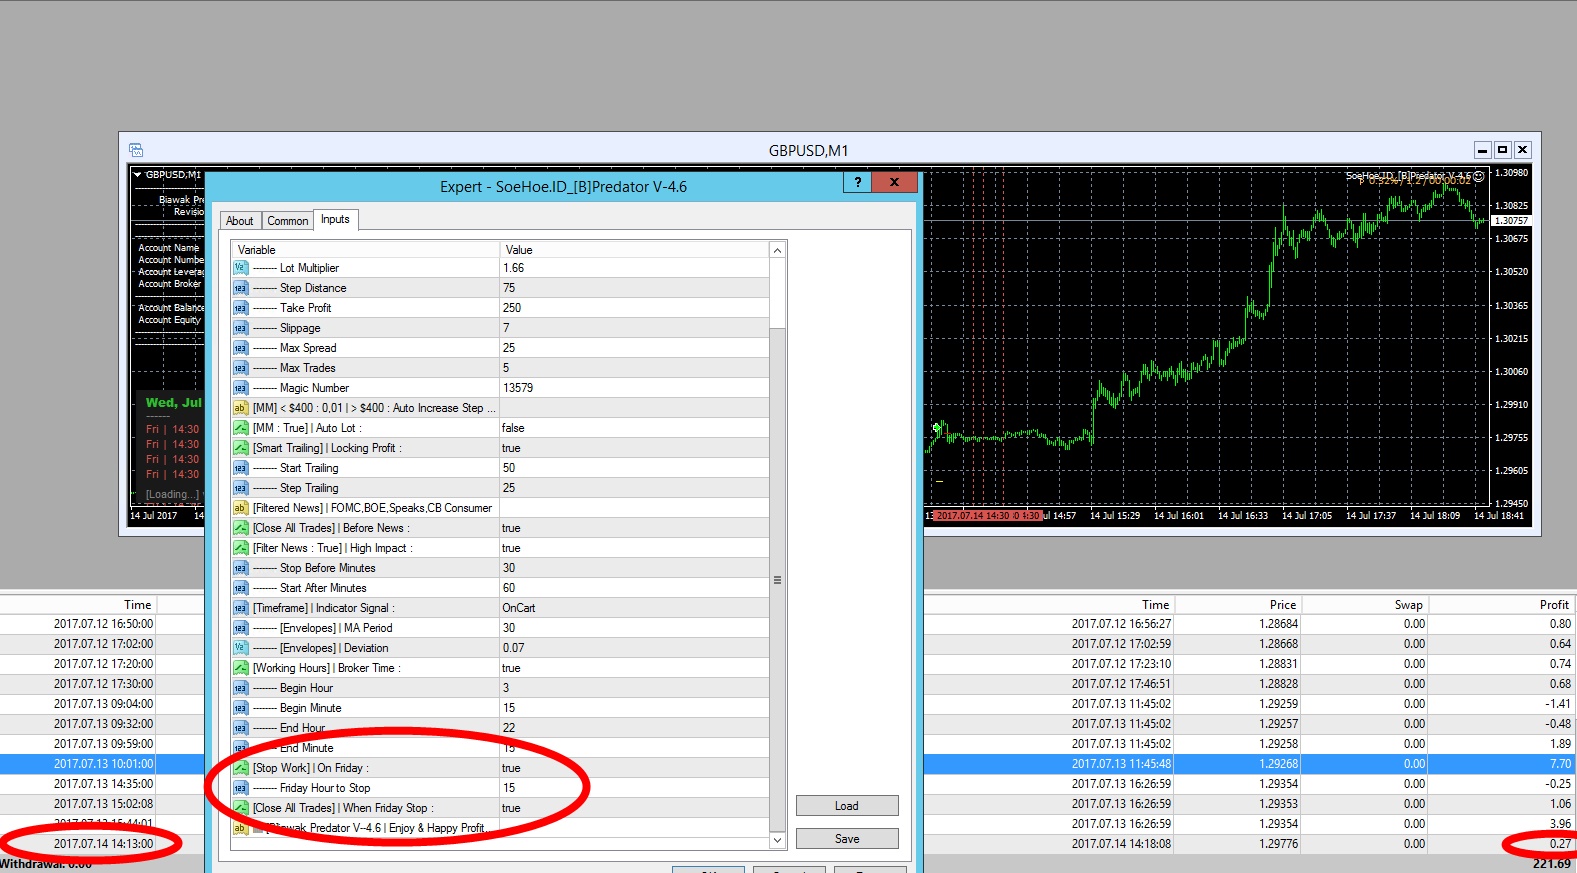Toggle Smart Trailing Locking Profit value
1577x873 pixels.
pyautogui.click(x=634, y=448)
